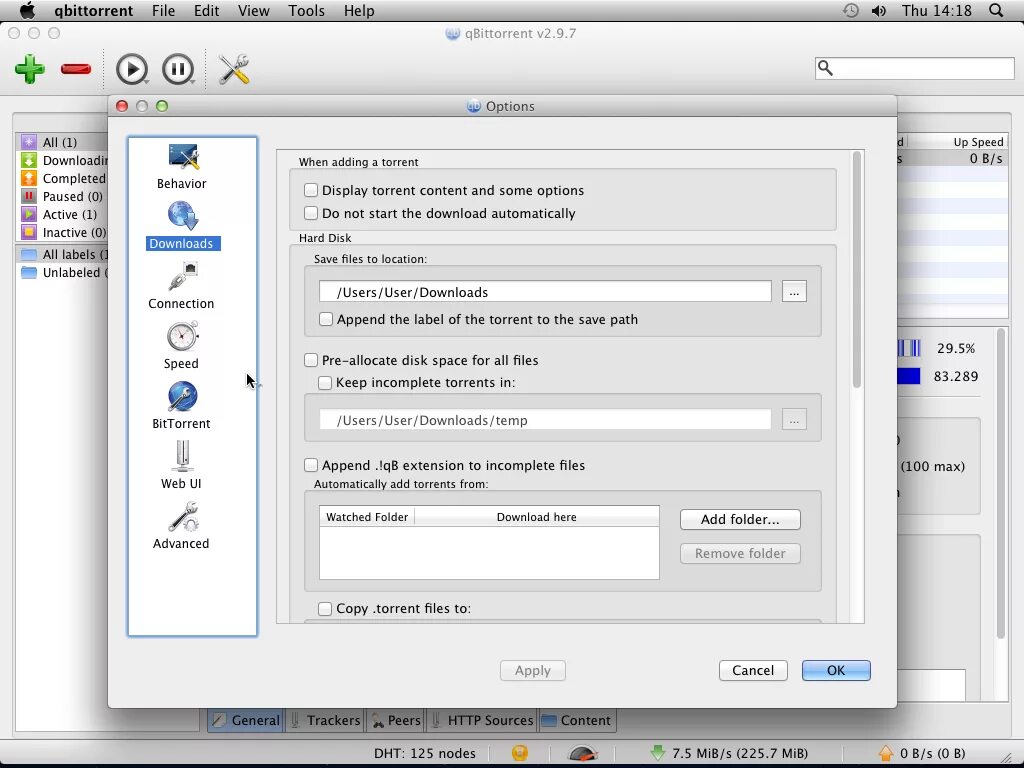Switch to the General tab

pyautogui.click(x=246, y=720)
